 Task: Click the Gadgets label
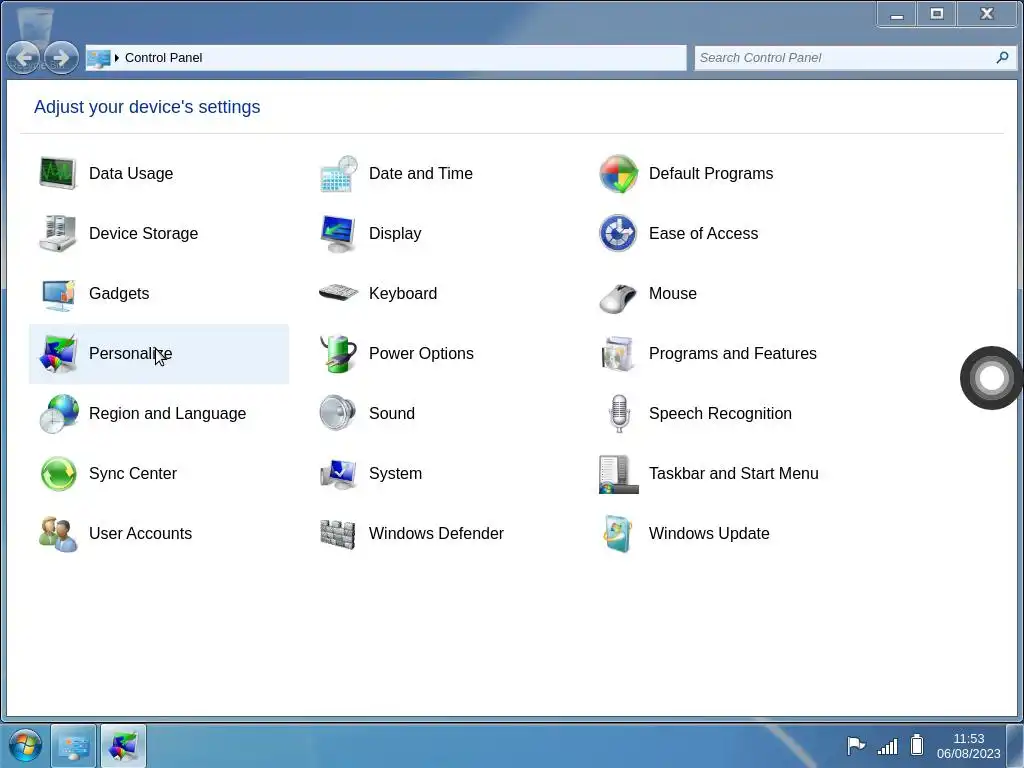(x=119, y=294)
